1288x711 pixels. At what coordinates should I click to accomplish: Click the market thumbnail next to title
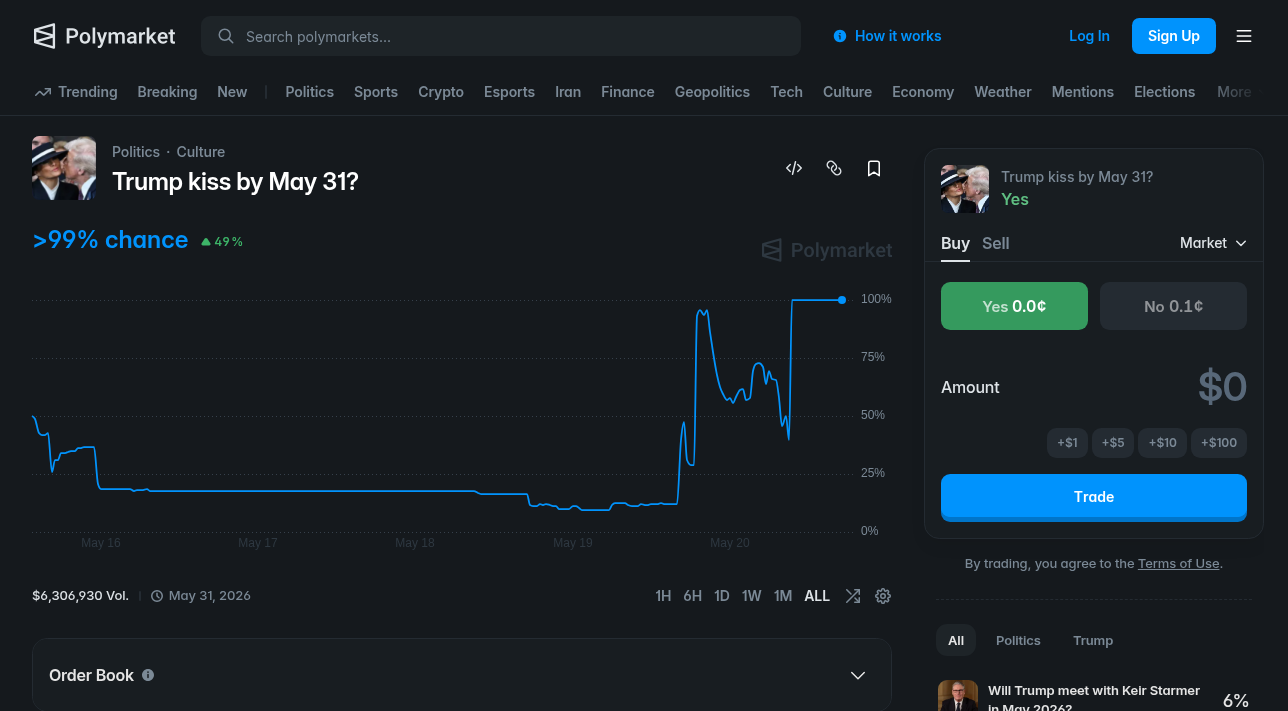pos(64,168)
